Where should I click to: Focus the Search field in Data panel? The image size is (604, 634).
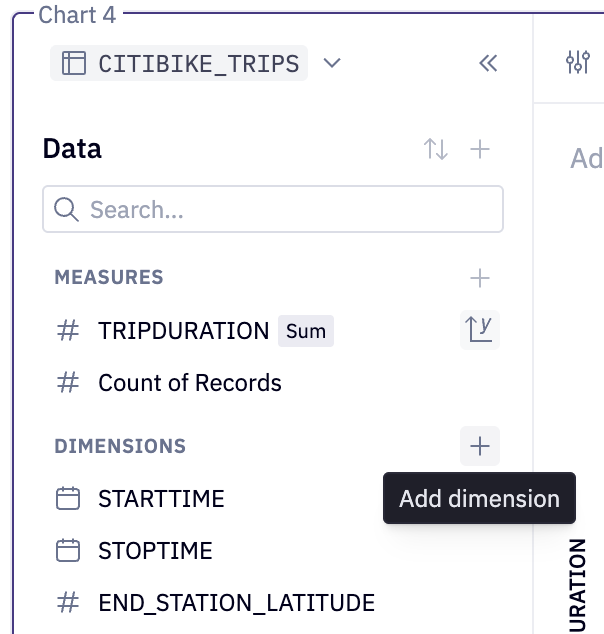[273, 209]
